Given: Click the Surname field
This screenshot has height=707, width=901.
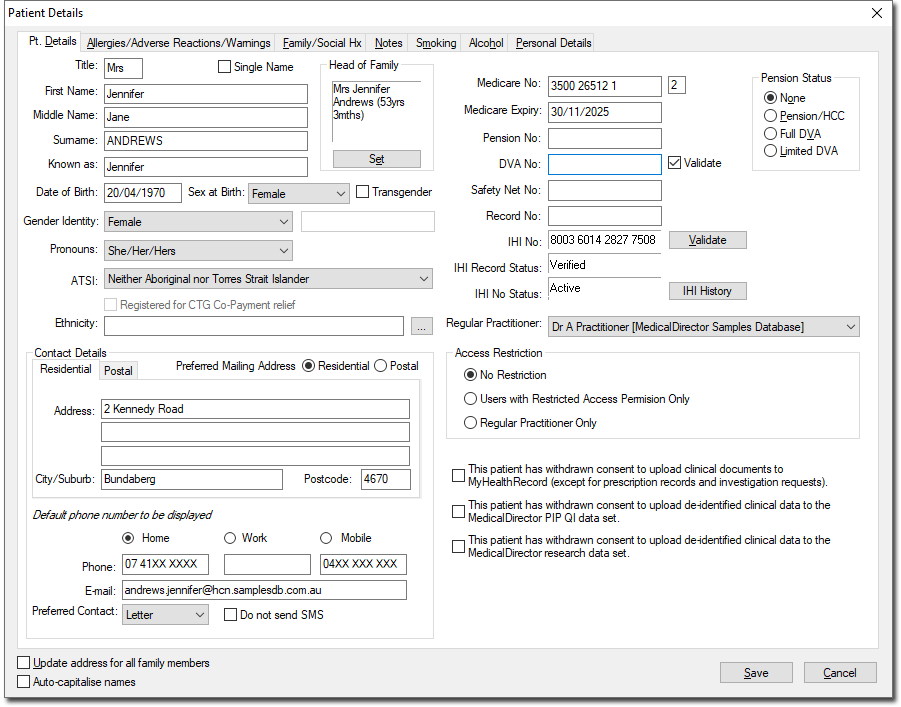Looking at the screenshot, I should pos(206,141).
